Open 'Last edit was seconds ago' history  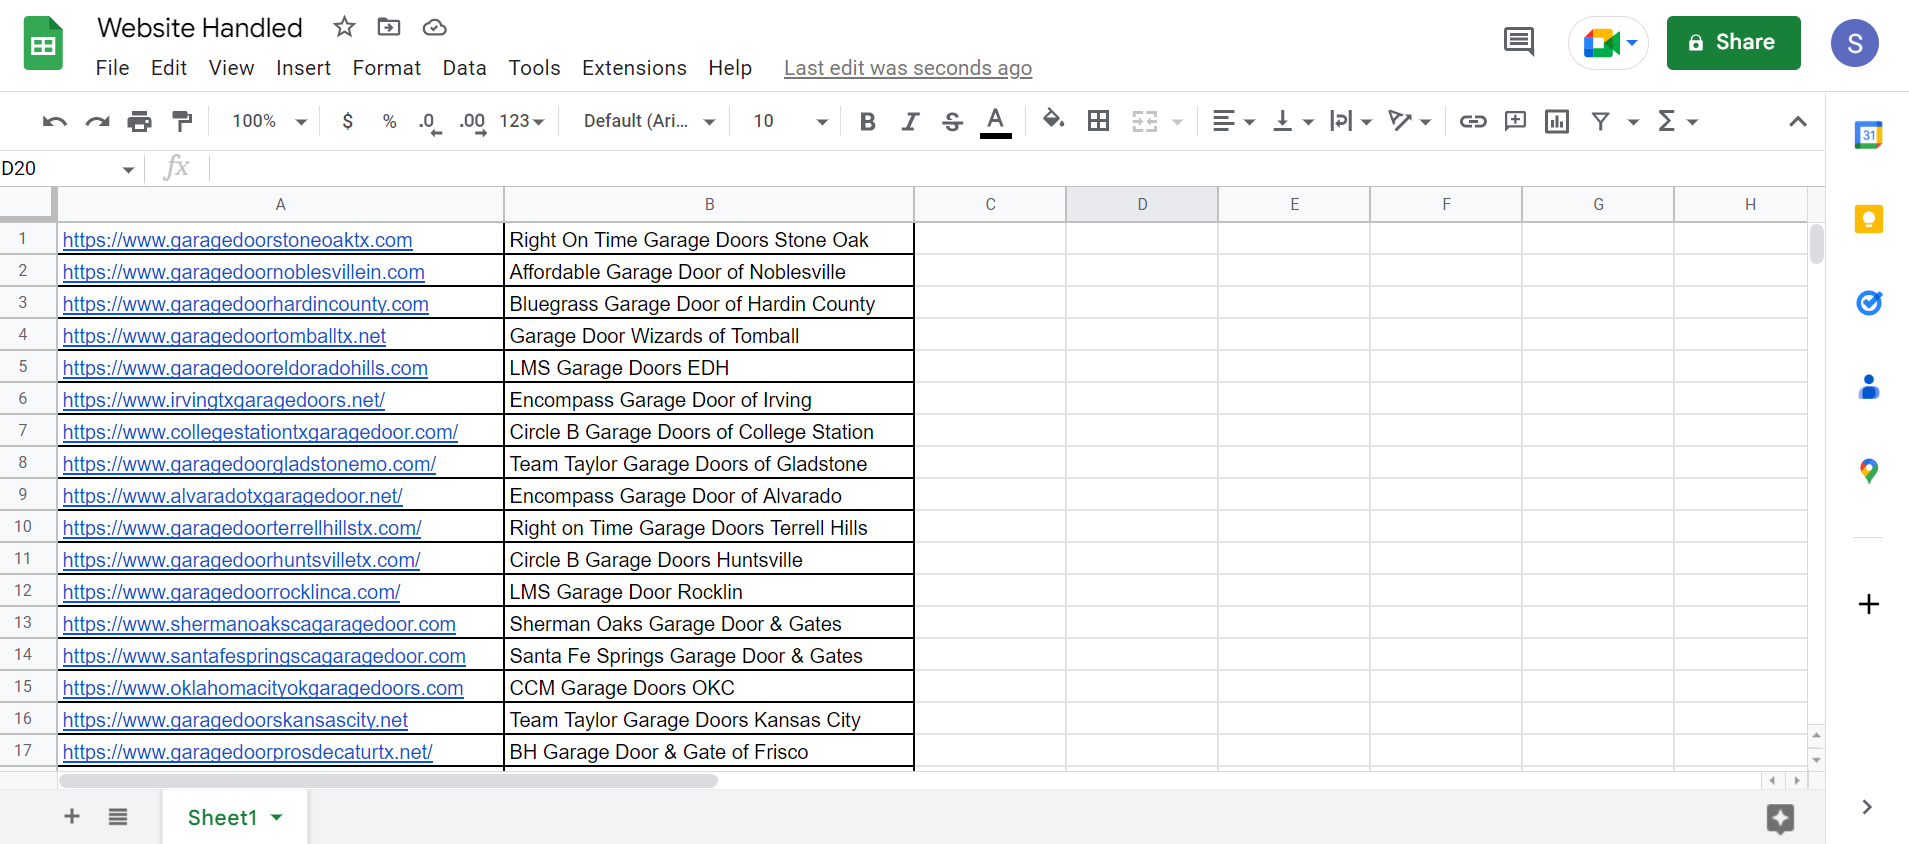tap(908, 68)
